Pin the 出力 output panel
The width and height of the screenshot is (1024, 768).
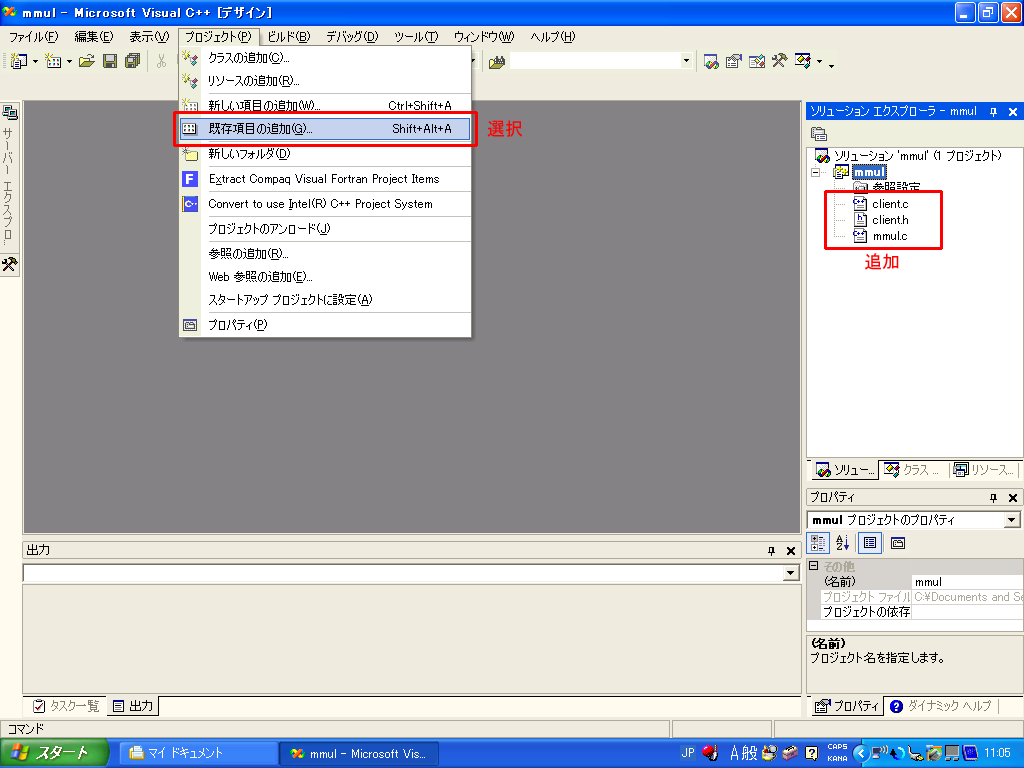(x=771, y=551)
